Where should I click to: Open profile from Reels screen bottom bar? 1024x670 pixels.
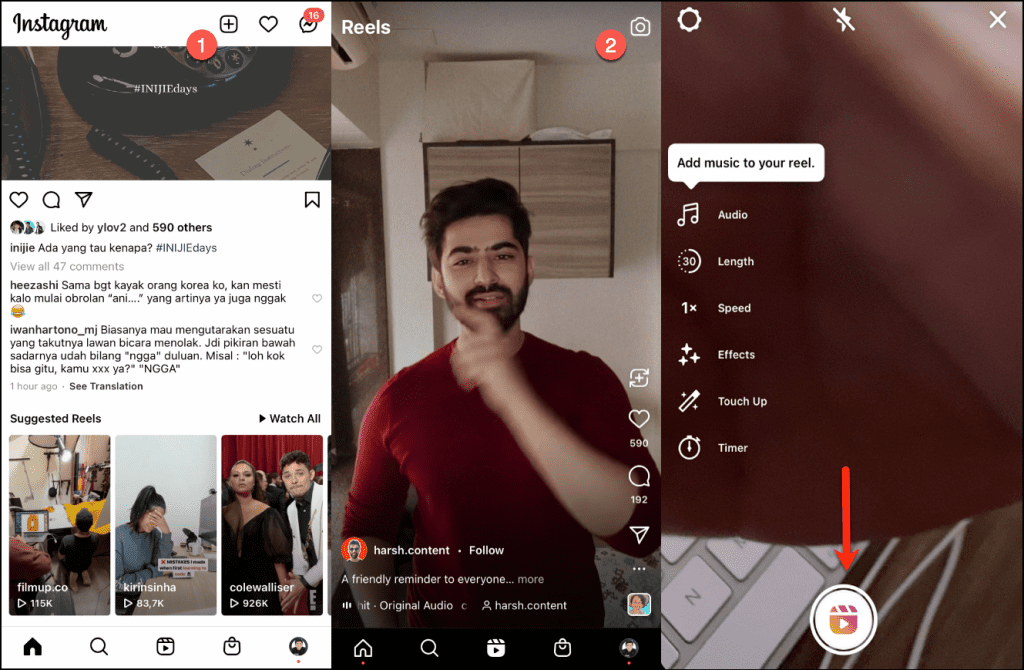click(629, 648)
